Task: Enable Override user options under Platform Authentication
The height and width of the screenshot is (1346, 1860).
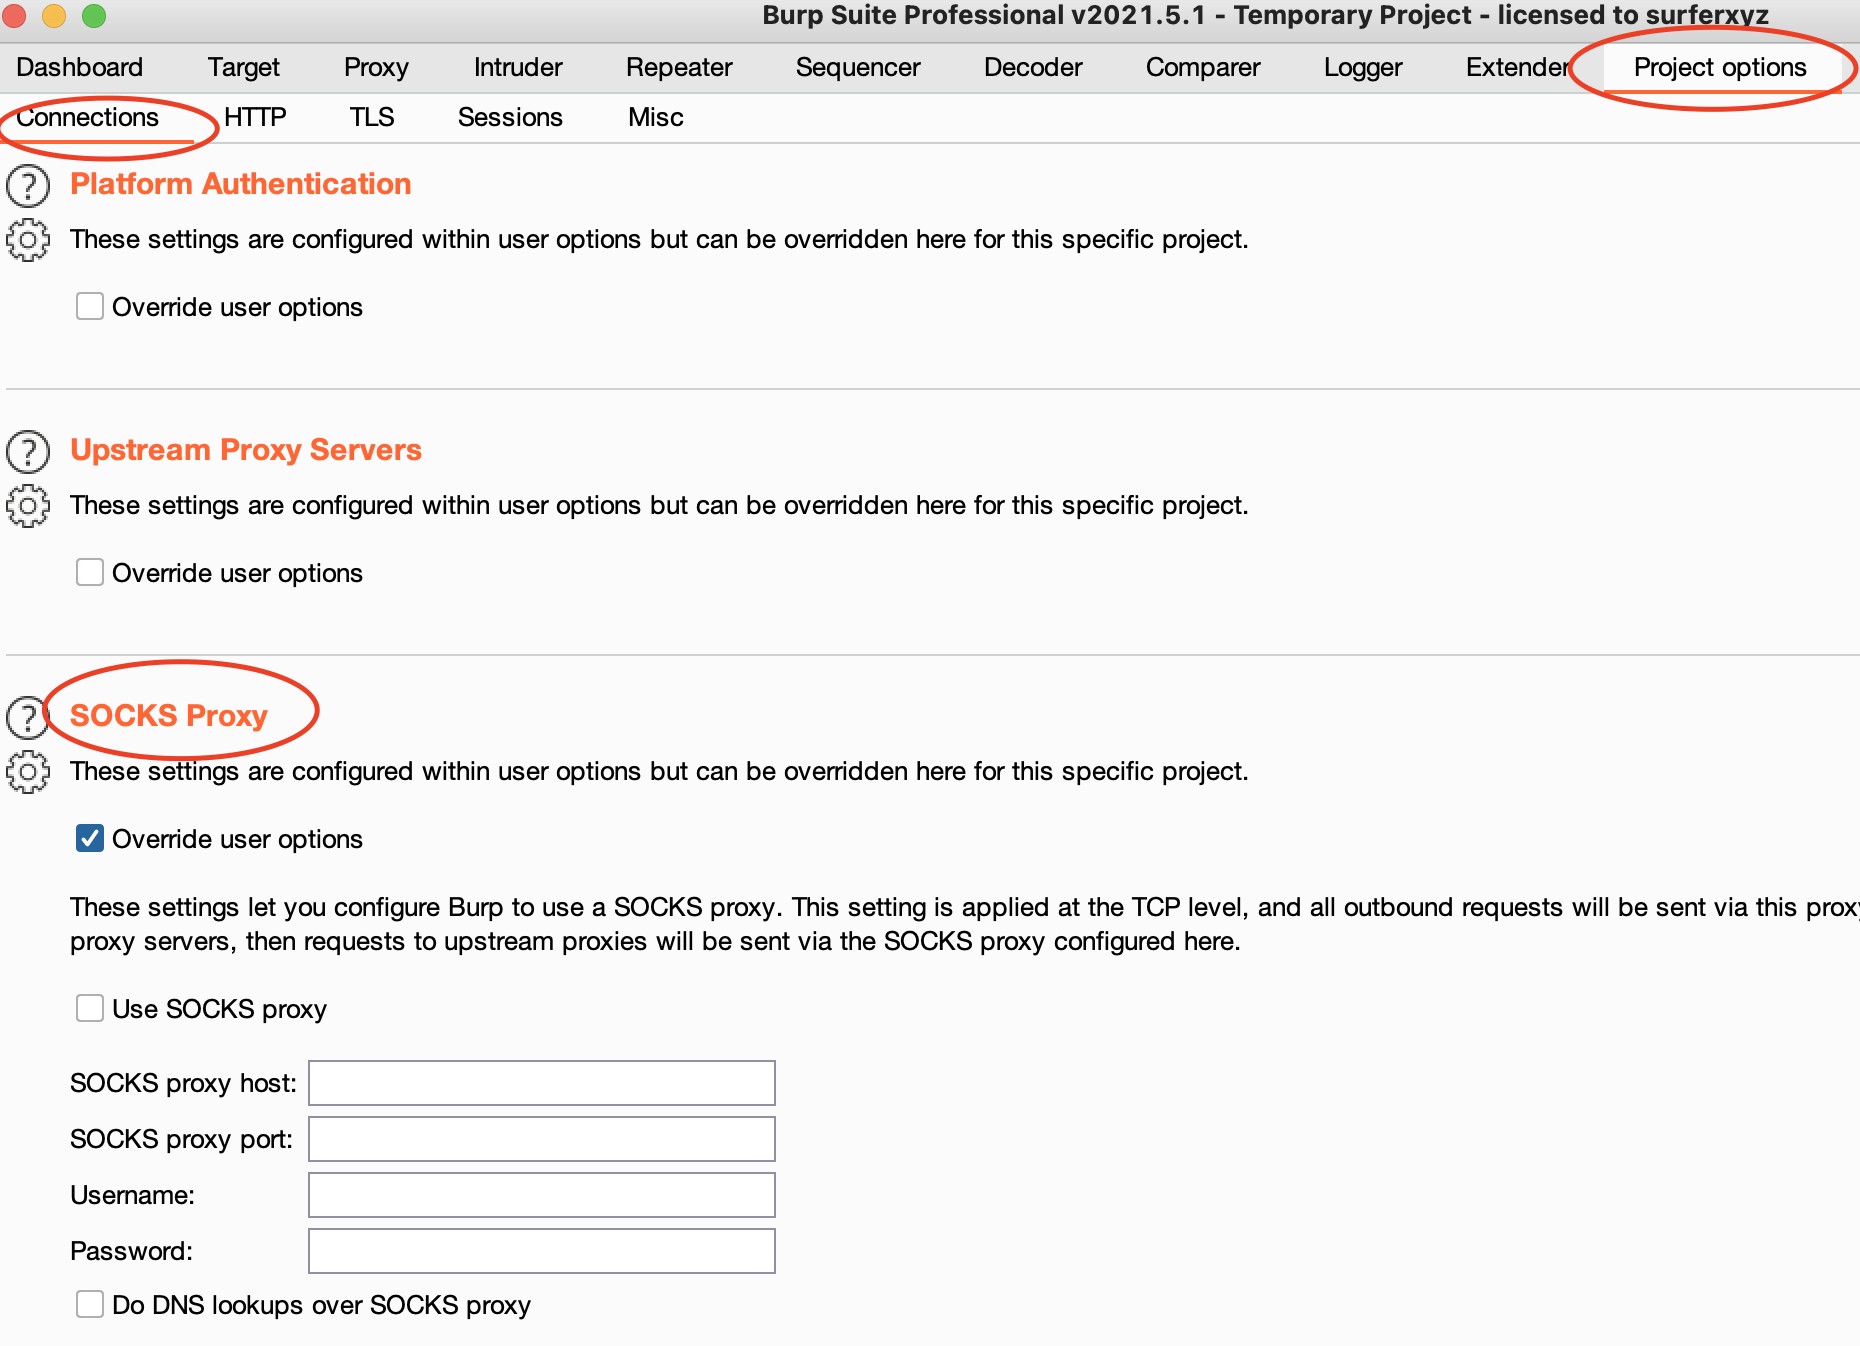Action: click(90, 306)
